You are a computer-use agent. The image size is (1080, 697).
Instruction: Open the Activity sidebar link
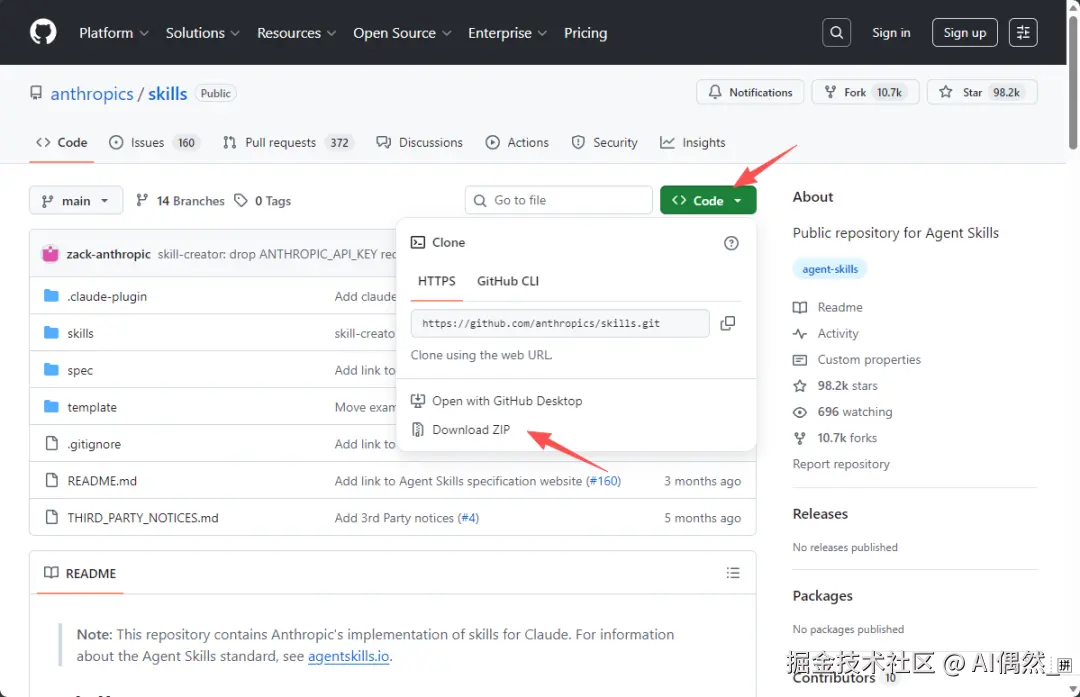point(826,333)
